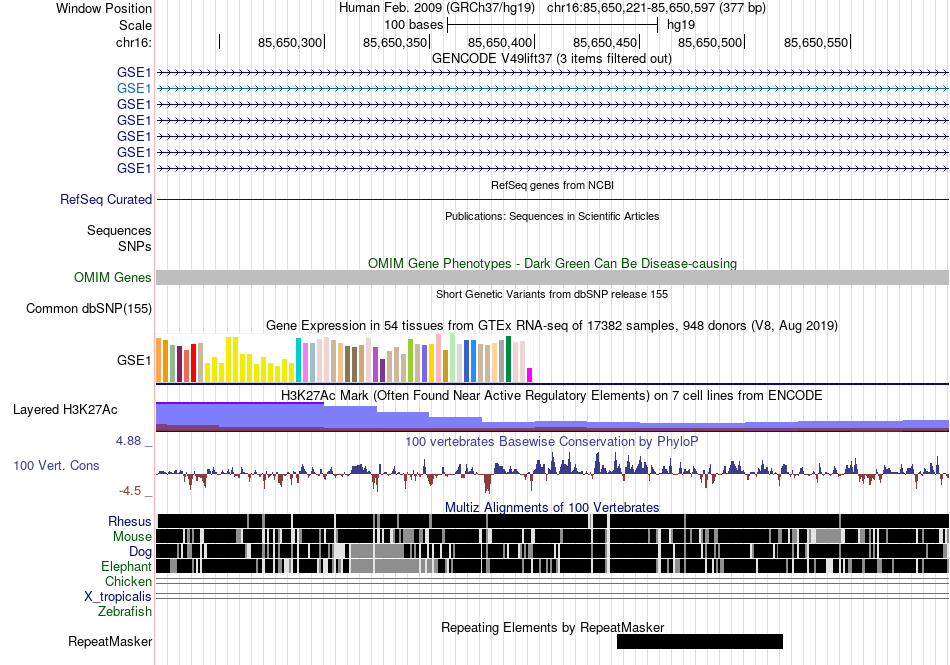Image resolution: width=950 pixels, height=665 pixels.
Task: Click the SNPs track label
Action: (135, 246)
